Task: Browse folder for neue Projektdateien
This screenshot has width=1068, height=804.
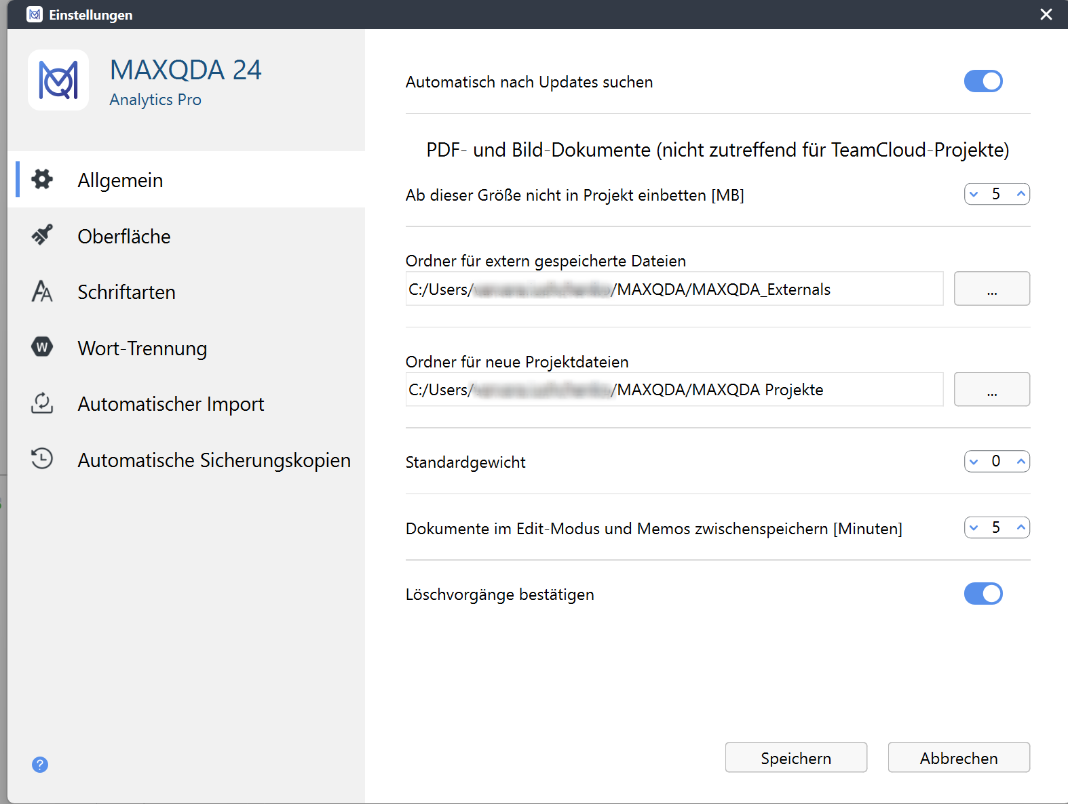Action: click(992, 390)
